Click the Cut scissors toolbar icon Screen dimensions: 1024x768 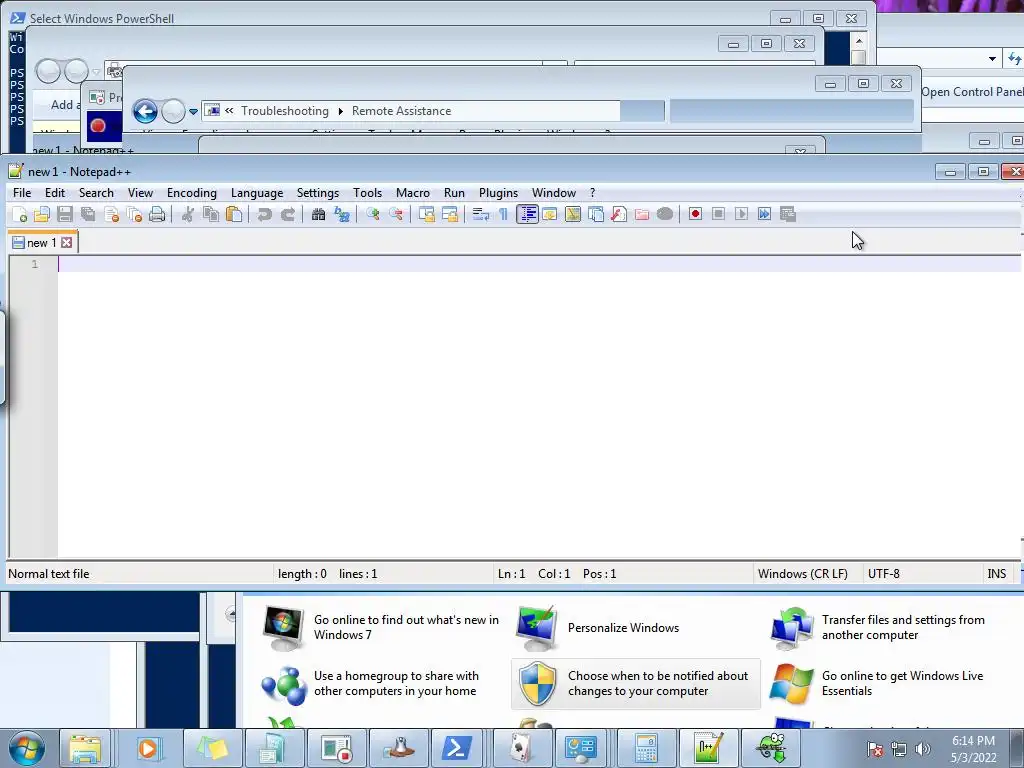(187, 214)
